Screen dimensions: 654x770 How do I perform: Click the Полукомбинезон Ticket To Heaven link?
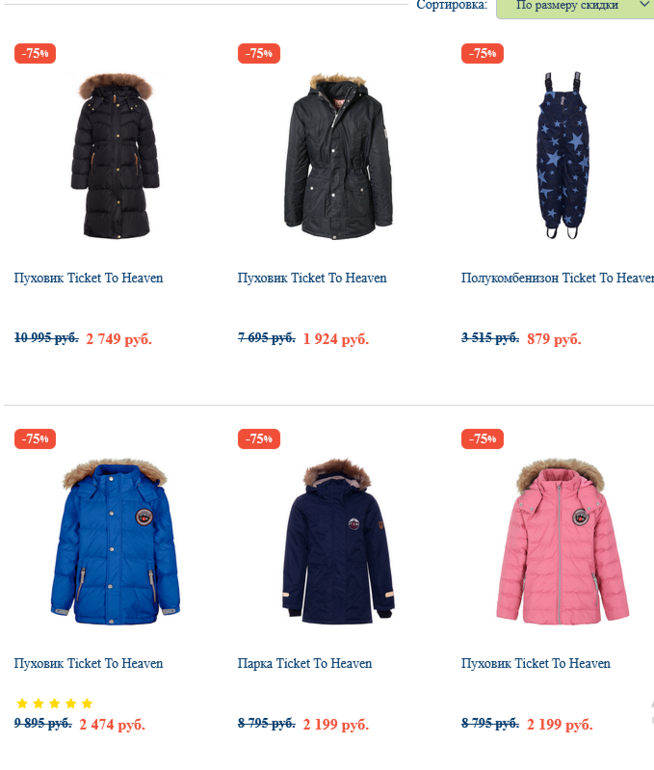pyautogui.click(x=557, y=278)
